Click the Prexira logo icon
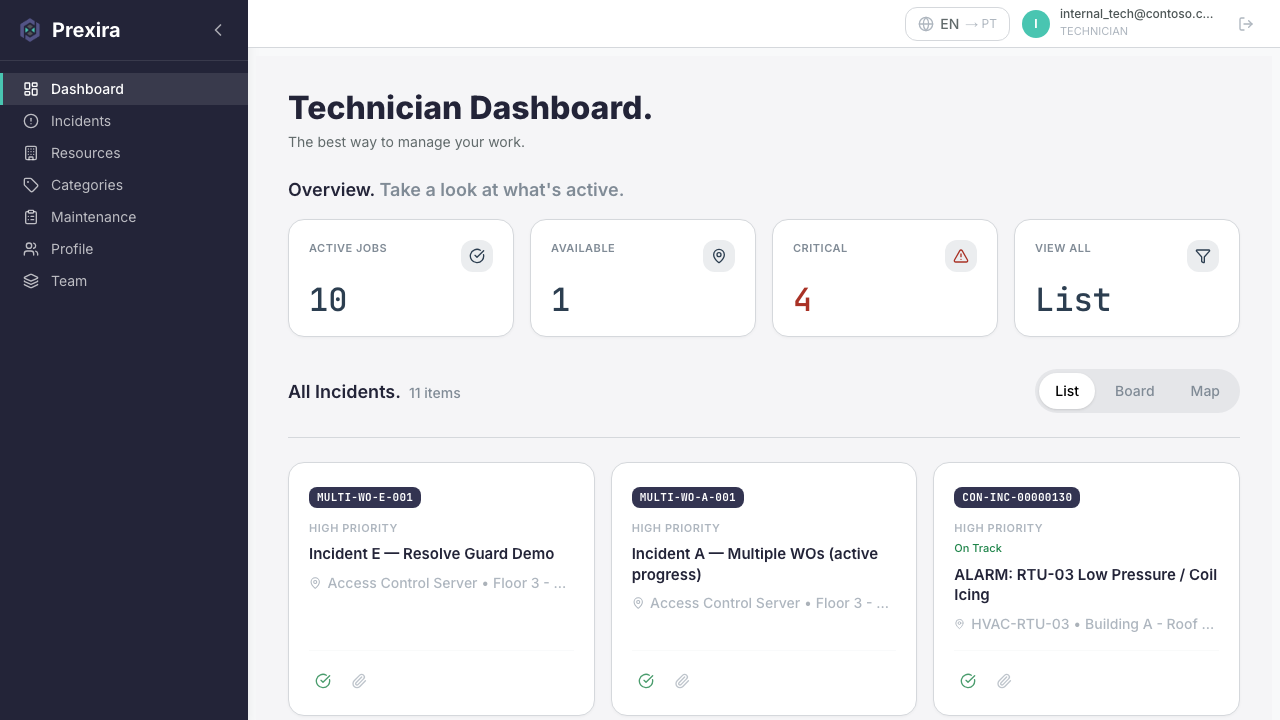The image size is (1280, 720). point(30,30)
